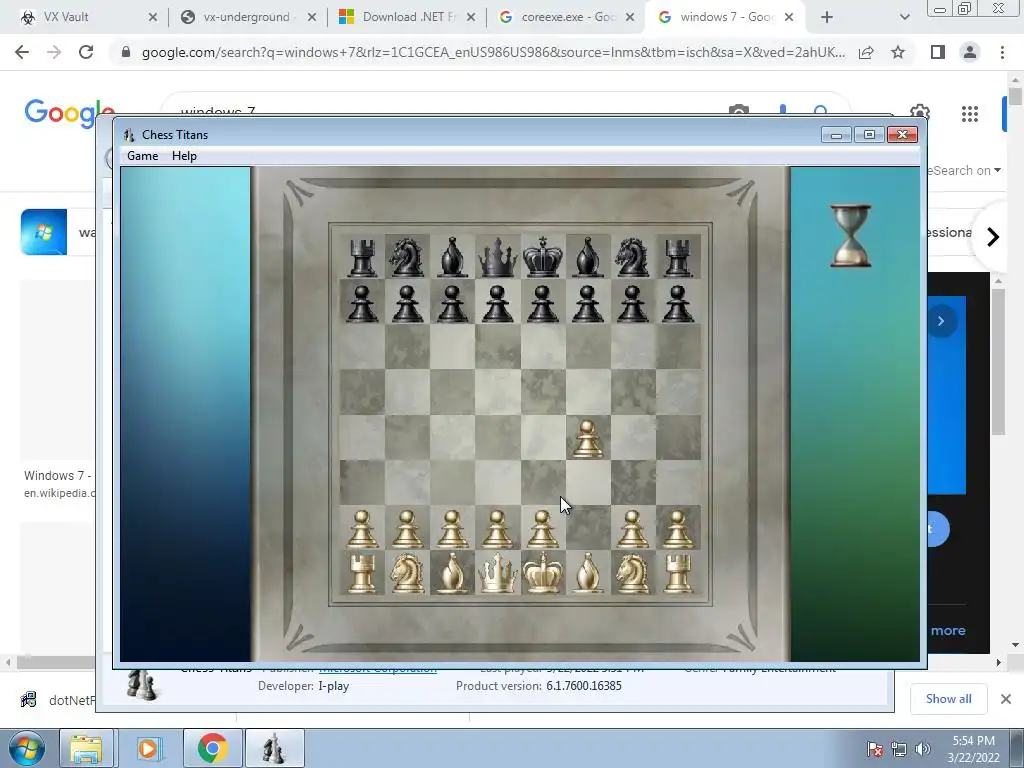Open the Game menu in Chess Titans
Viewport: 1024px width, 768px height.
pyautogui.click(x=142, y=155)
